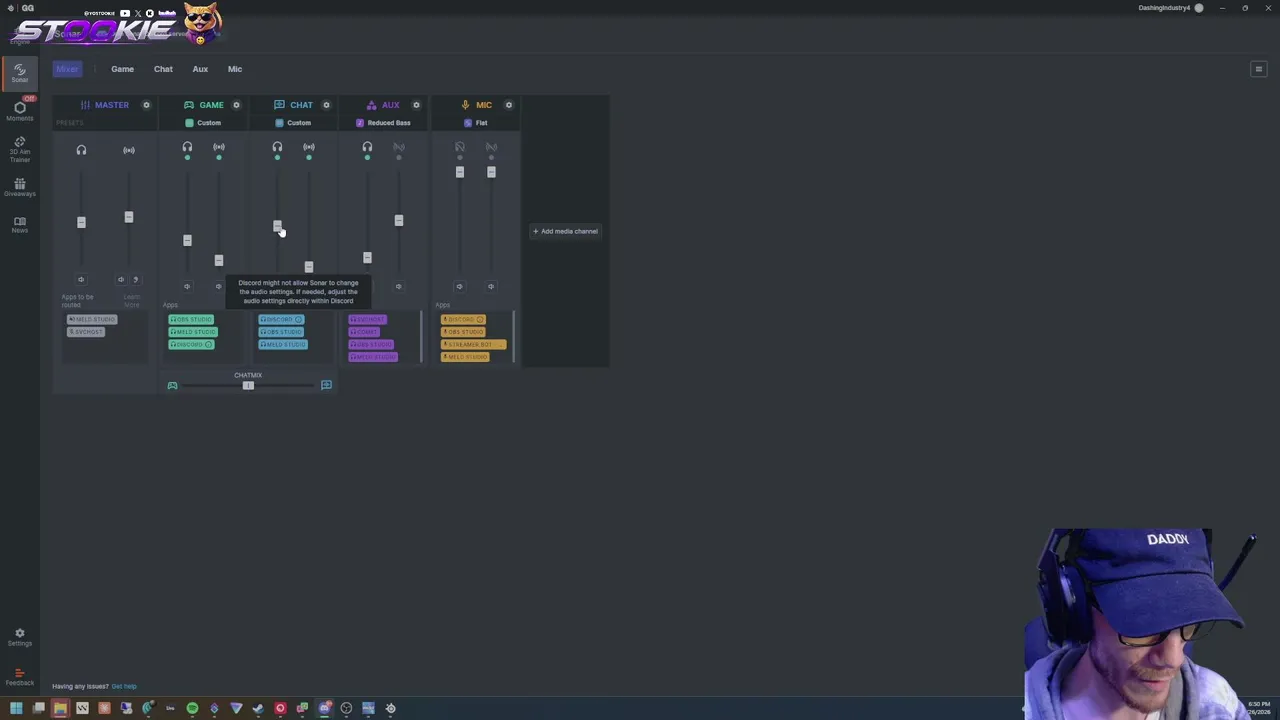Click the Discord info icon in Mic apps
Viewport: 1280px width, 720px height.
(x=479, y=319)
